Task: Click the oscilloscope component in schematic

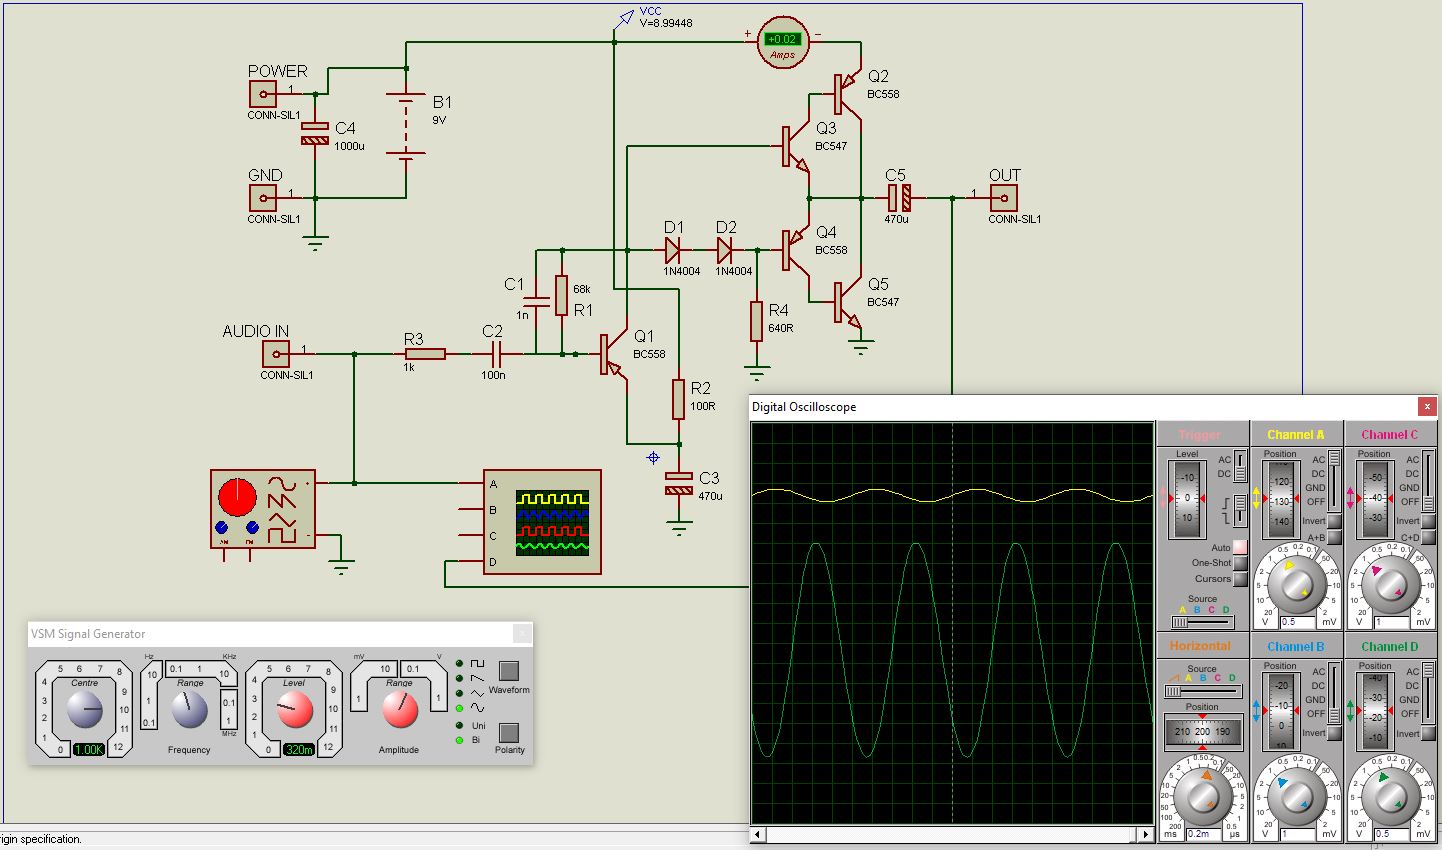Action: click(x=542, y=522)
